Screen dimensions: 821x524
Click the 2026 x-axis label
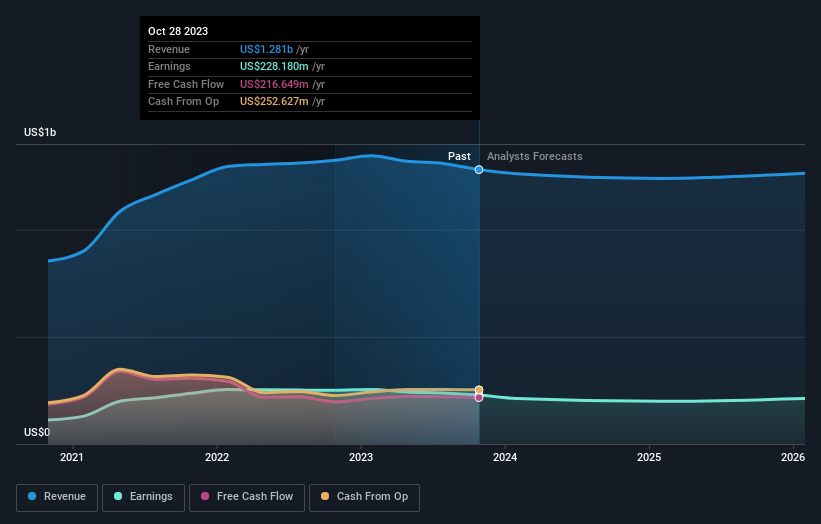point(793,457)
